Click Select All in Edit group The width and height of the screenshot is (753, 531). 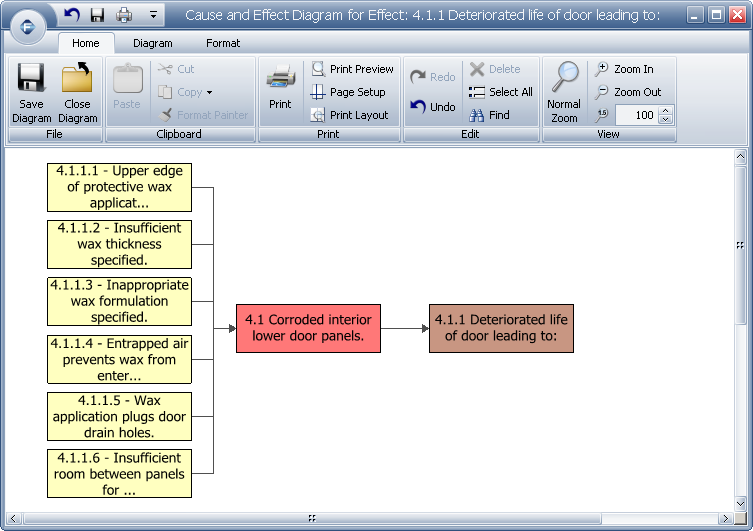[500, 92]
